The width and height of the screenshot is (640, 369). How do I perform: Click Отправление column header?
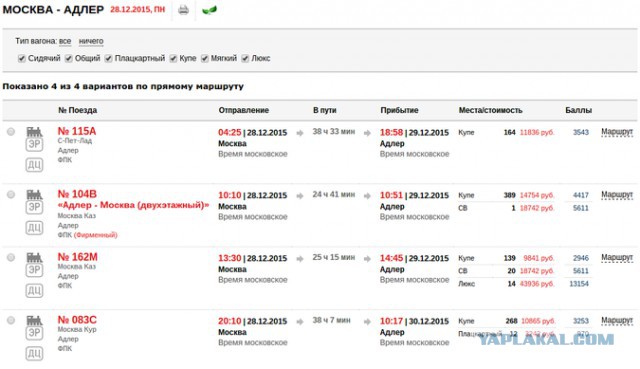[x=244, y=110]
